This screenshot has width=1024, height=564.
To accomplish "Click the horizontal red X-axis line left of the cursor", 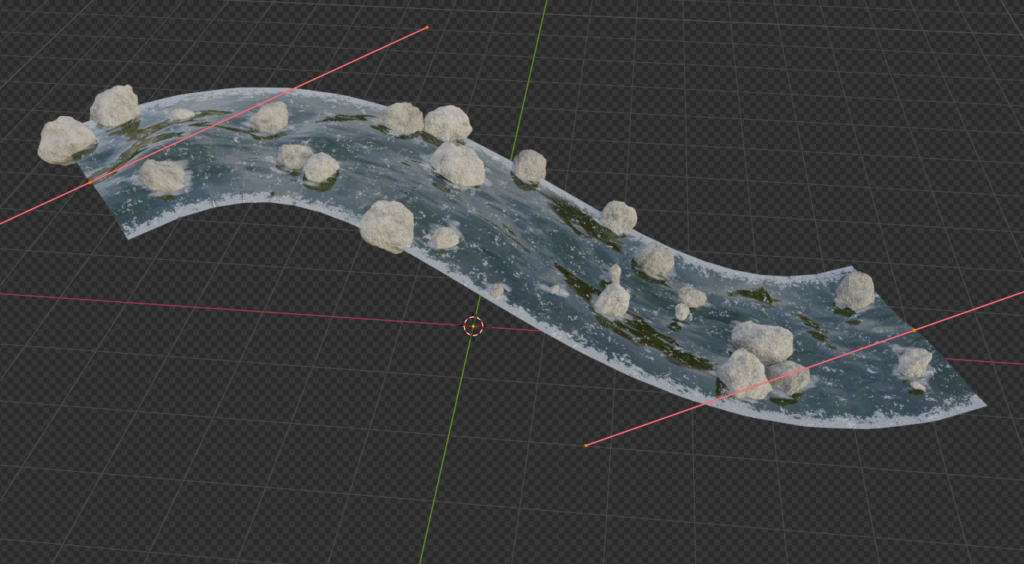I will 200,303.
